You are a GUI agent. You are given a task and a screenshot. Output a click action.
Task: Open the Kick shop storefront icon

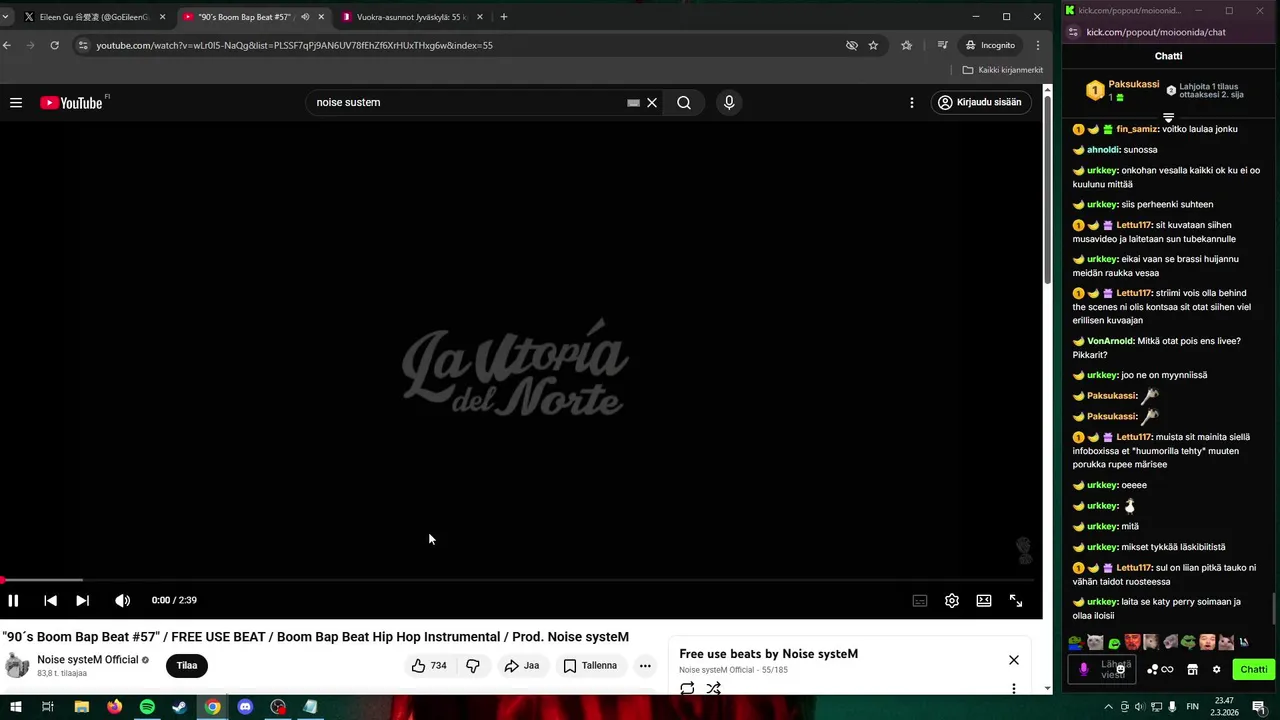[1192, 669]
